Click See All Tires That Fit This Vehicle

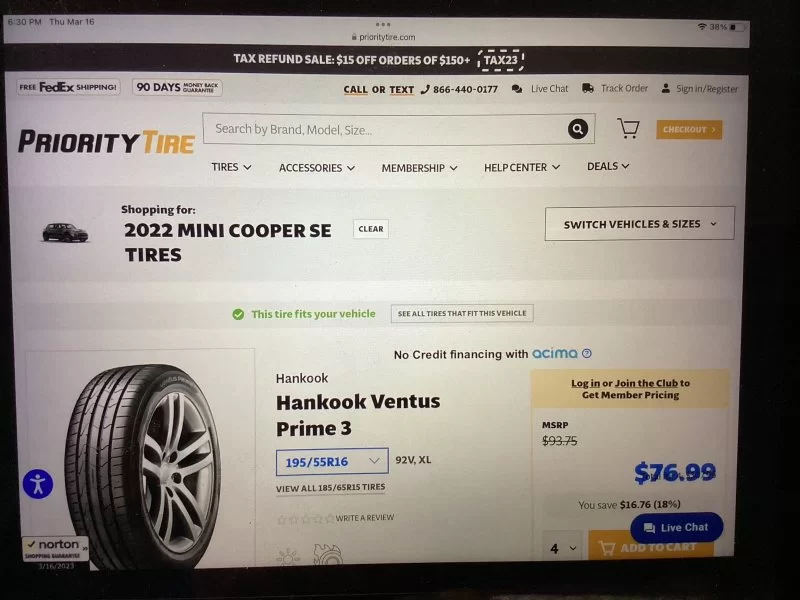click(x=462, y=313)
